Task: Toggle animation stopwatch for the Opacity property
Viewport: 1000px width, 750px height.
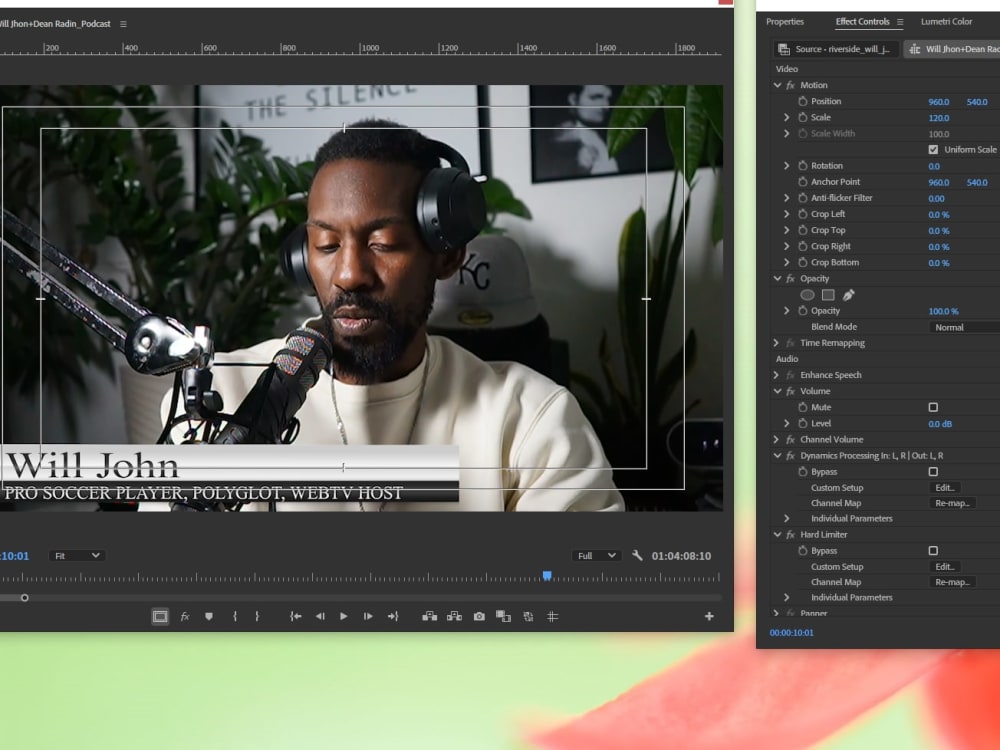Action: tap(803, 311)
